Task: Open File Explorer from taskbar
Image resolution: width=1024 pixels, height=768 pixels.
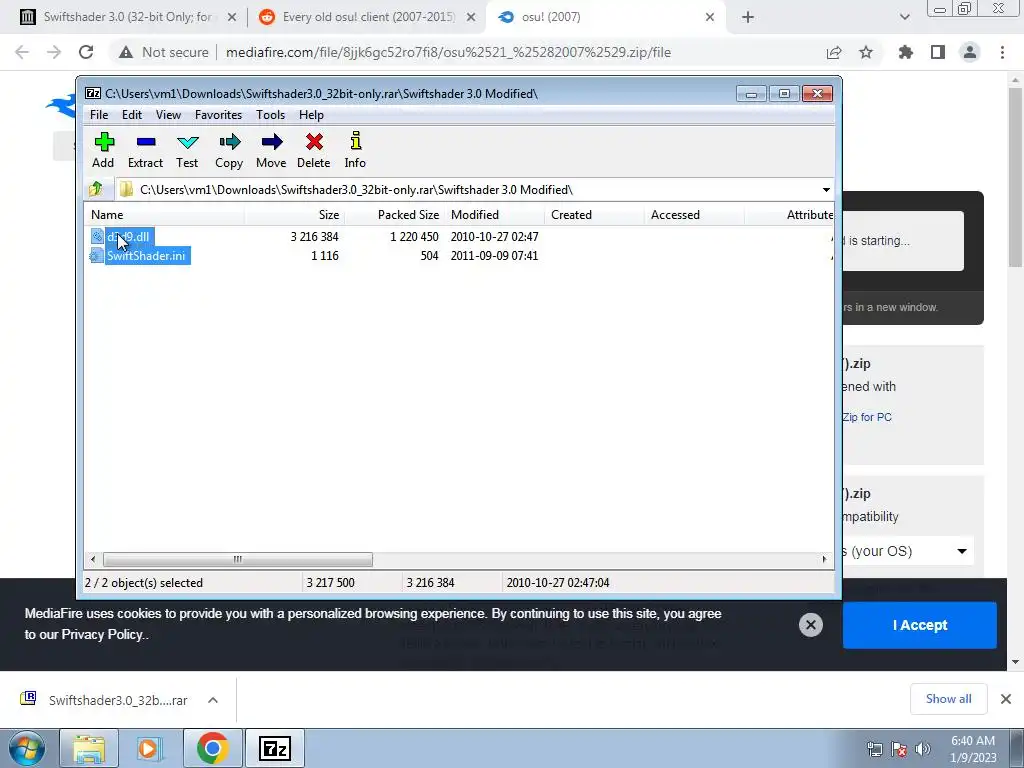Action: tap(89, 748)
